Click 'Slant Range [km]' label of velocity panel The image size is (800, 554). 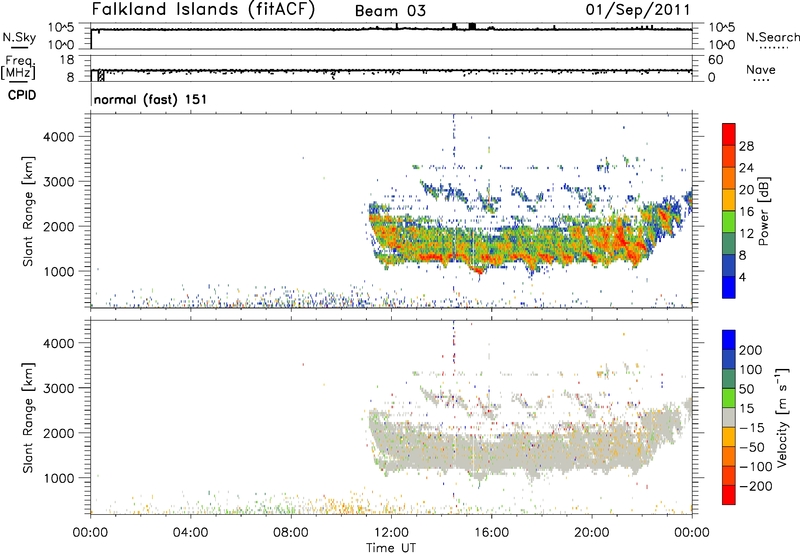28,418
